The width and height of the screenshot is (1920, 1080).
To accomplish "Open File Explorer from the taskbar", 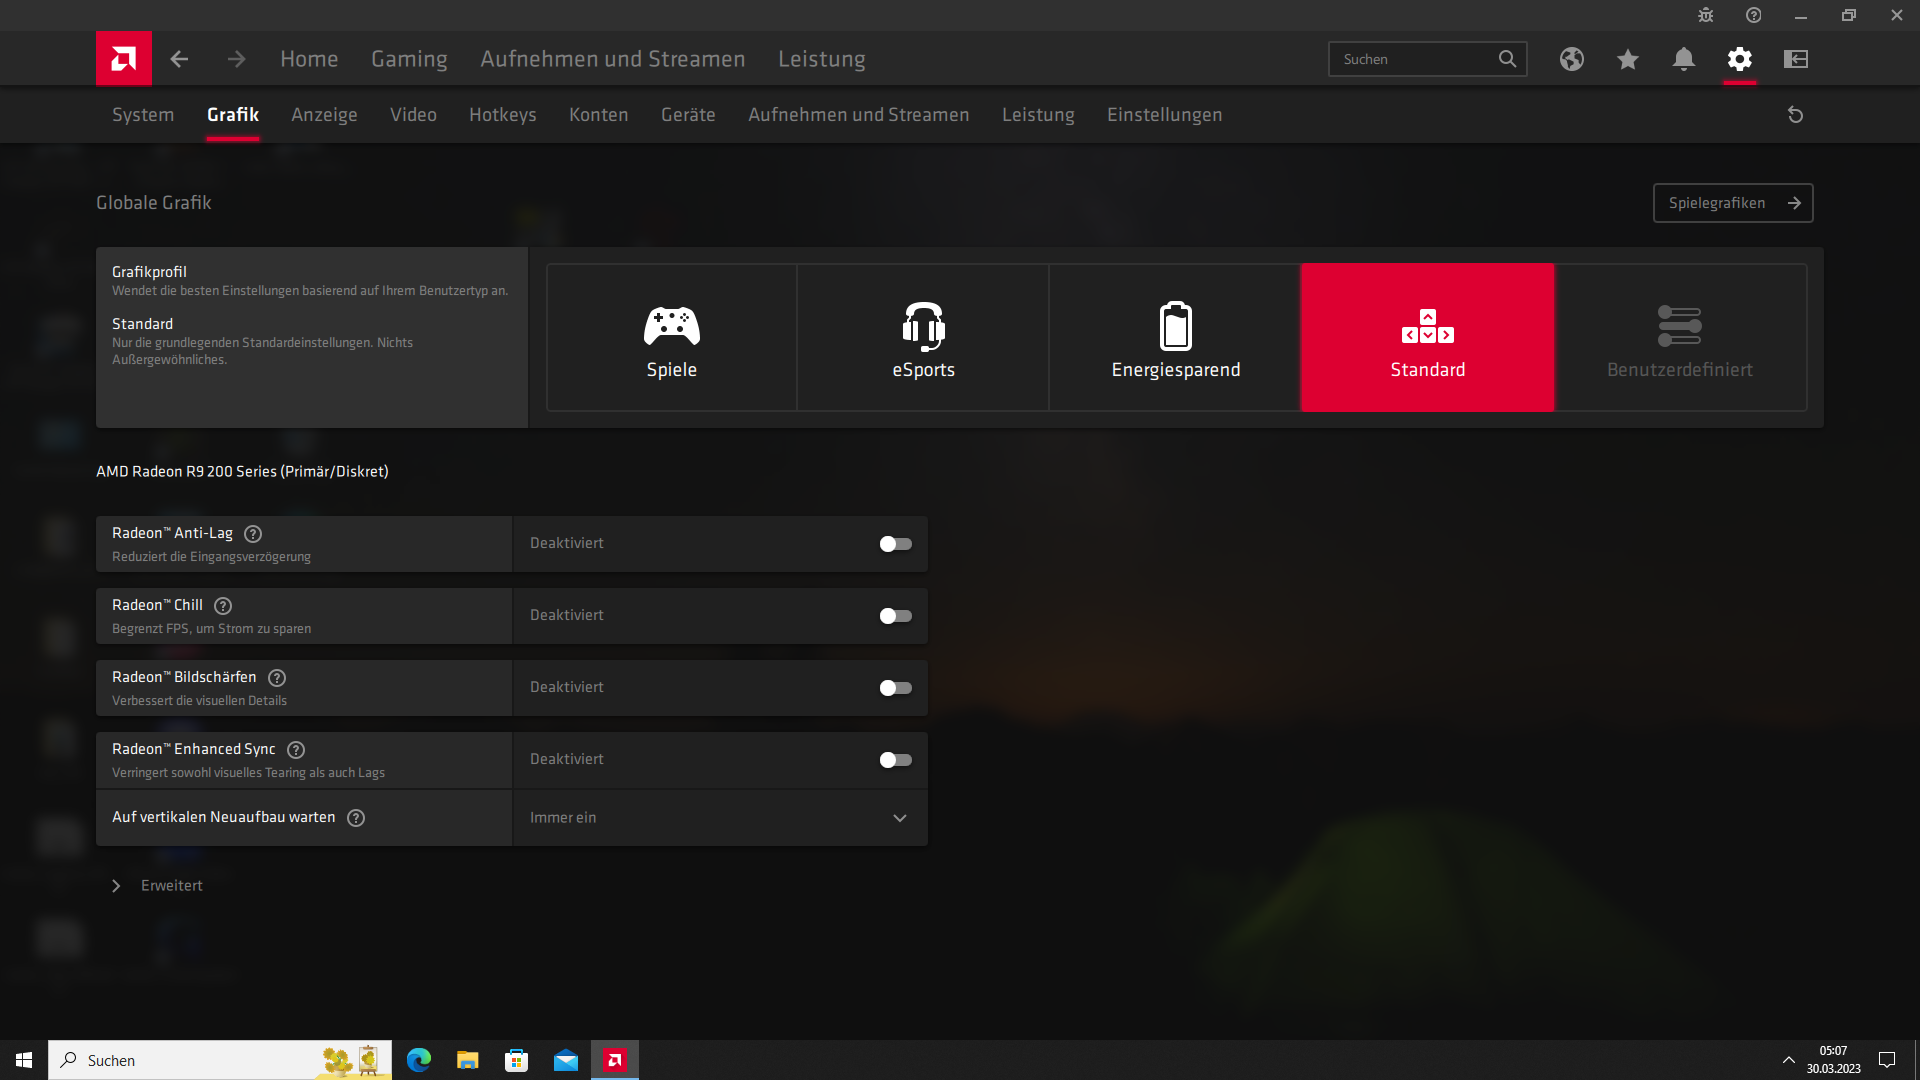I will coord(468,1060).
